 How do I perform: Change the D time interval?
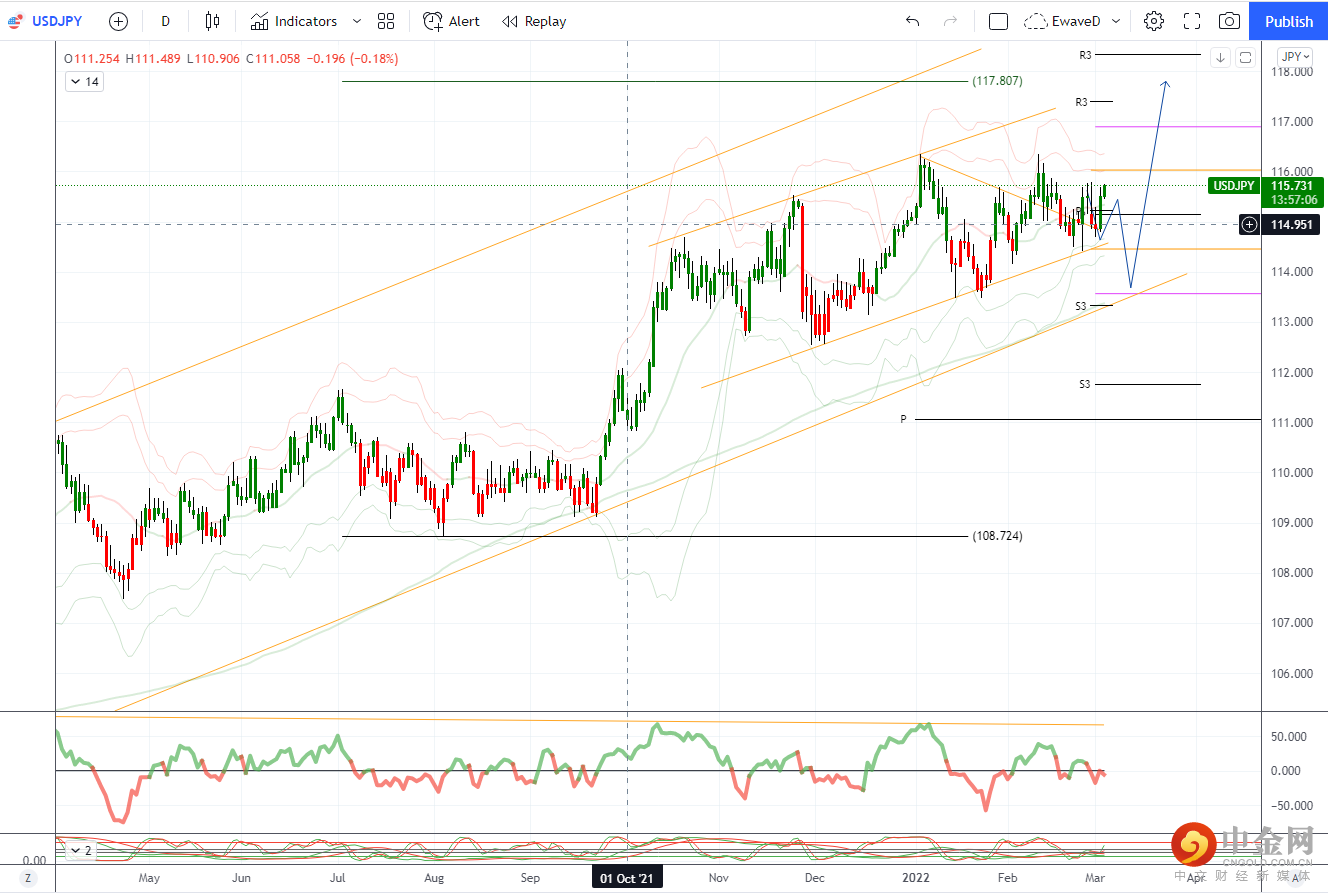coord(166,21)
